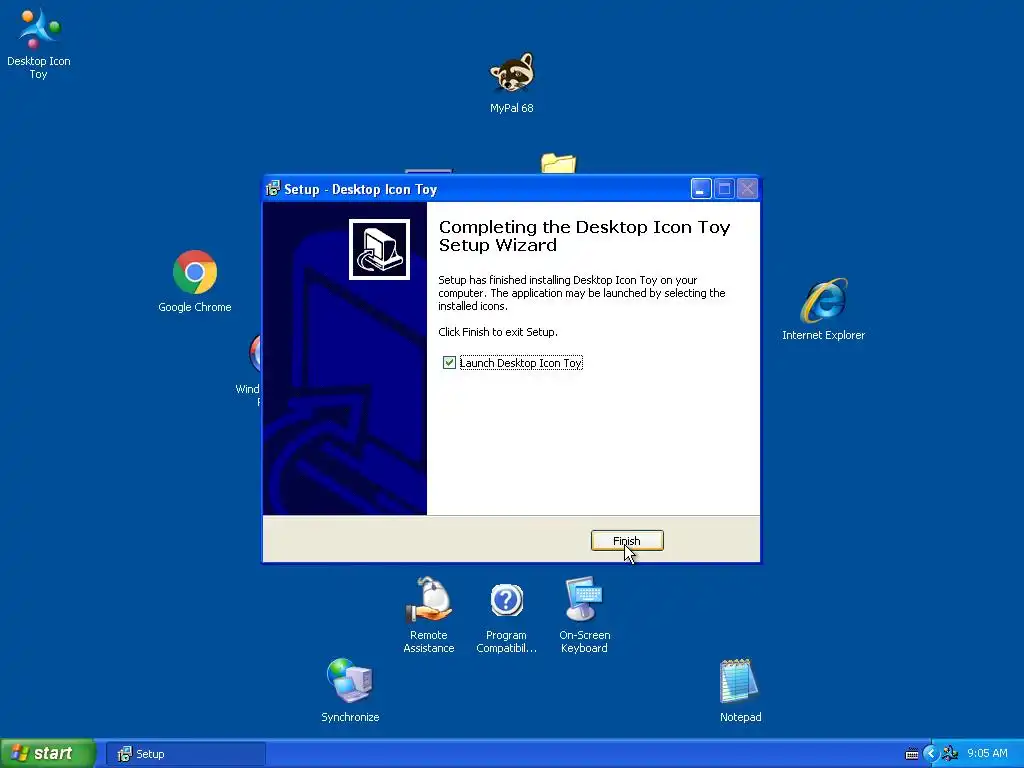Click the computer graphic in wizard sidebar

click(x=379, y=249)
